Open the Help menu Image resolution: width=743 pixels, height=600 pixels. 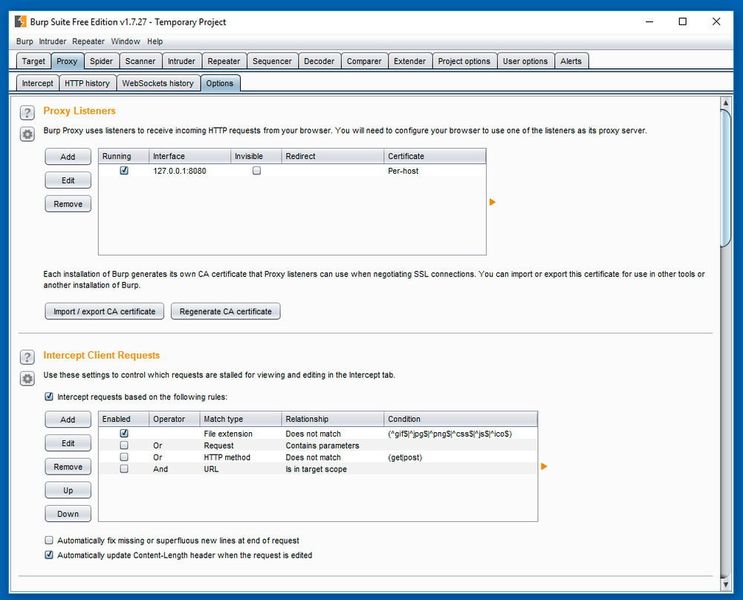point(155,41)
